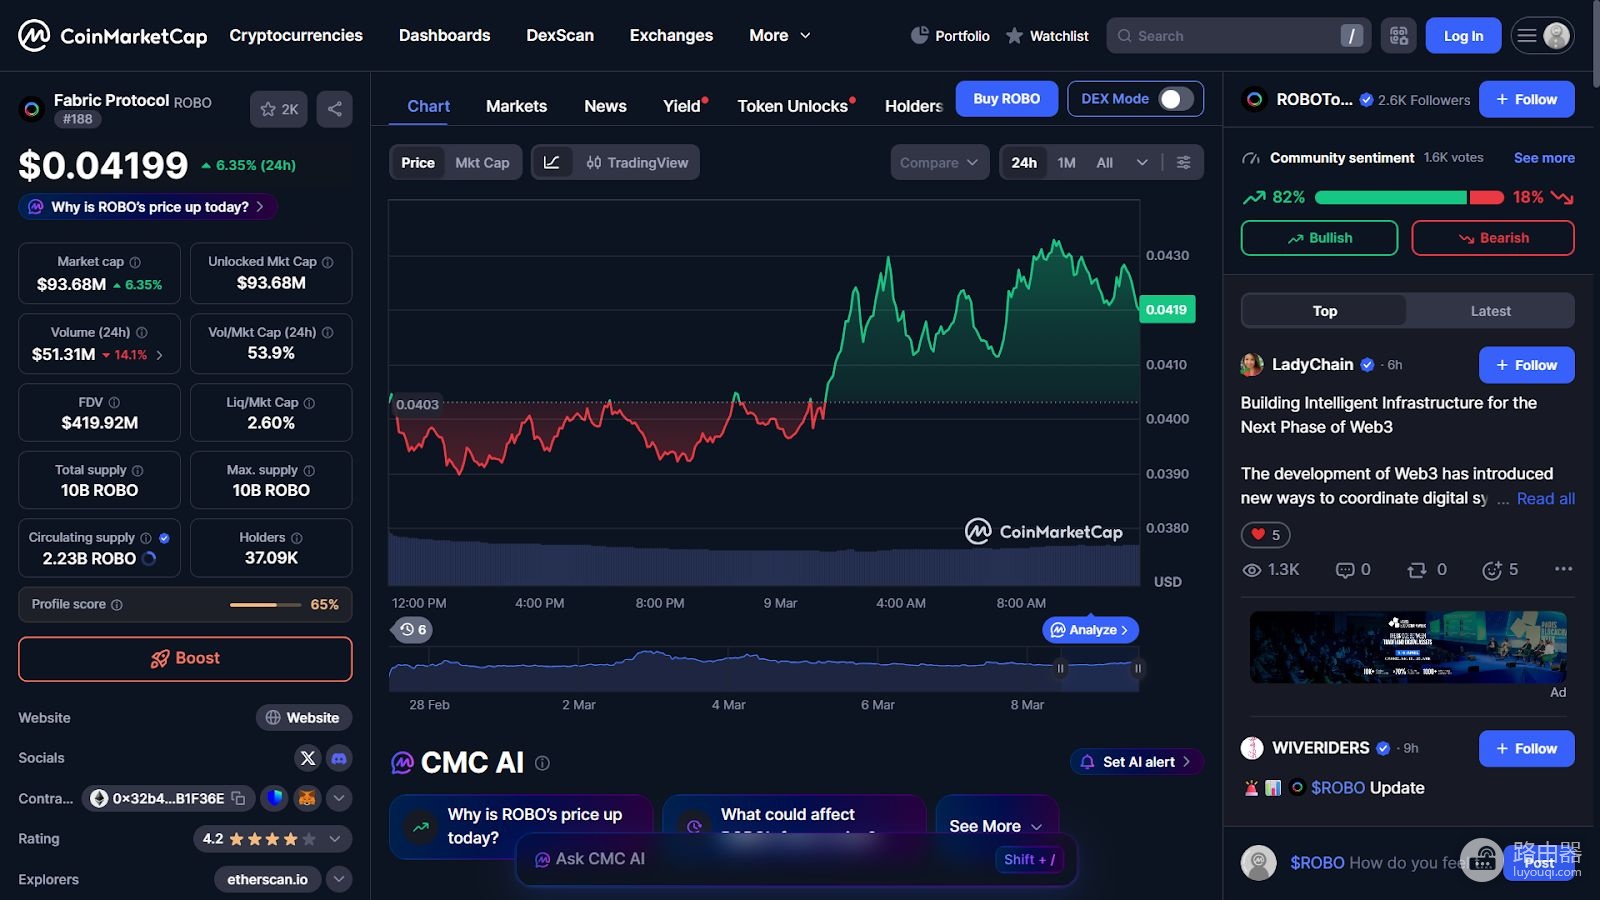The height and width of the screenshot is (900, 1600).
Task: Set chart range to 24h
Action: [1024, 162]
